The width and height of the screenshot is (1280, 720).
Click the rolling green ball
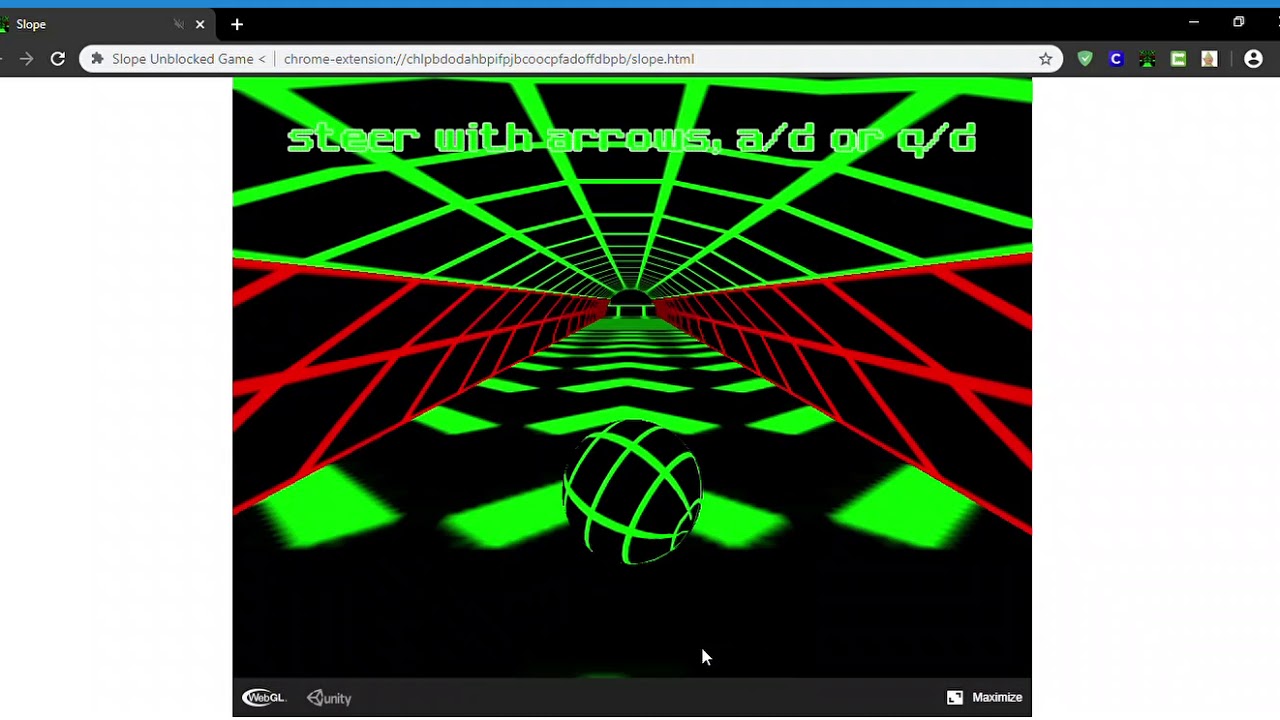[632, 493]
